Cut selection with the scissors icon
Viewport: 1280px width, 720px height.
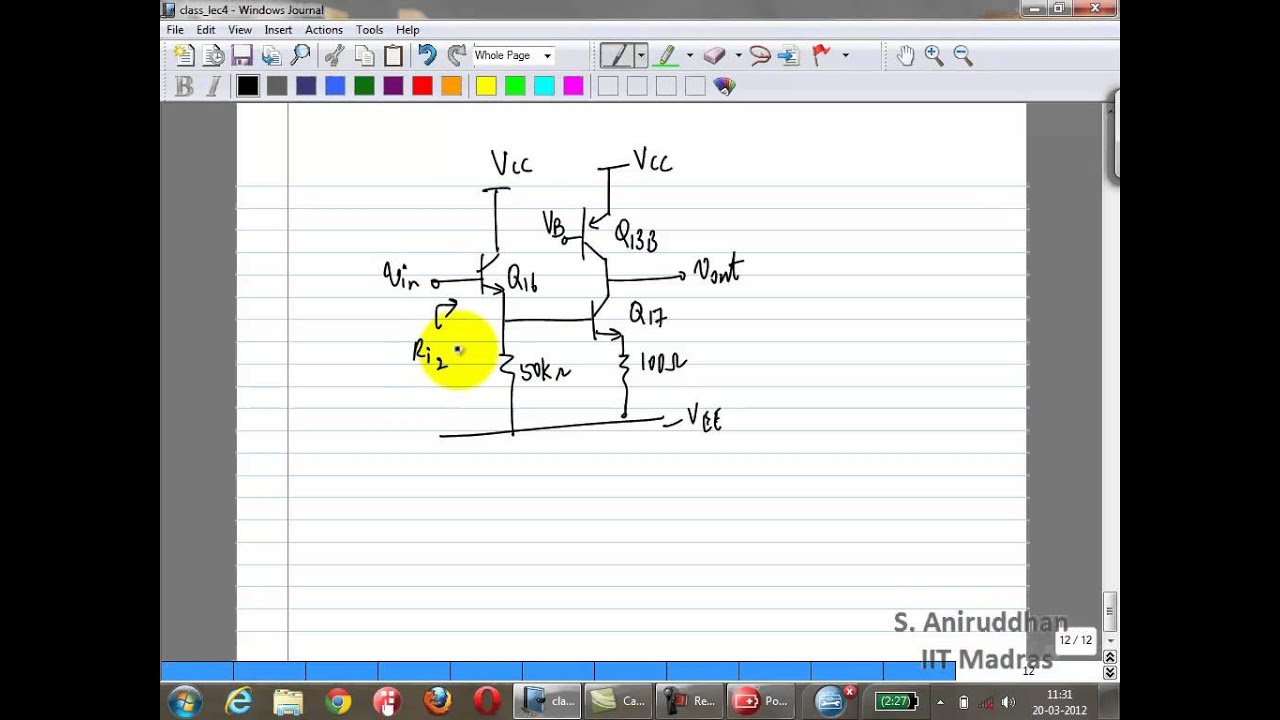click(335, 56)
